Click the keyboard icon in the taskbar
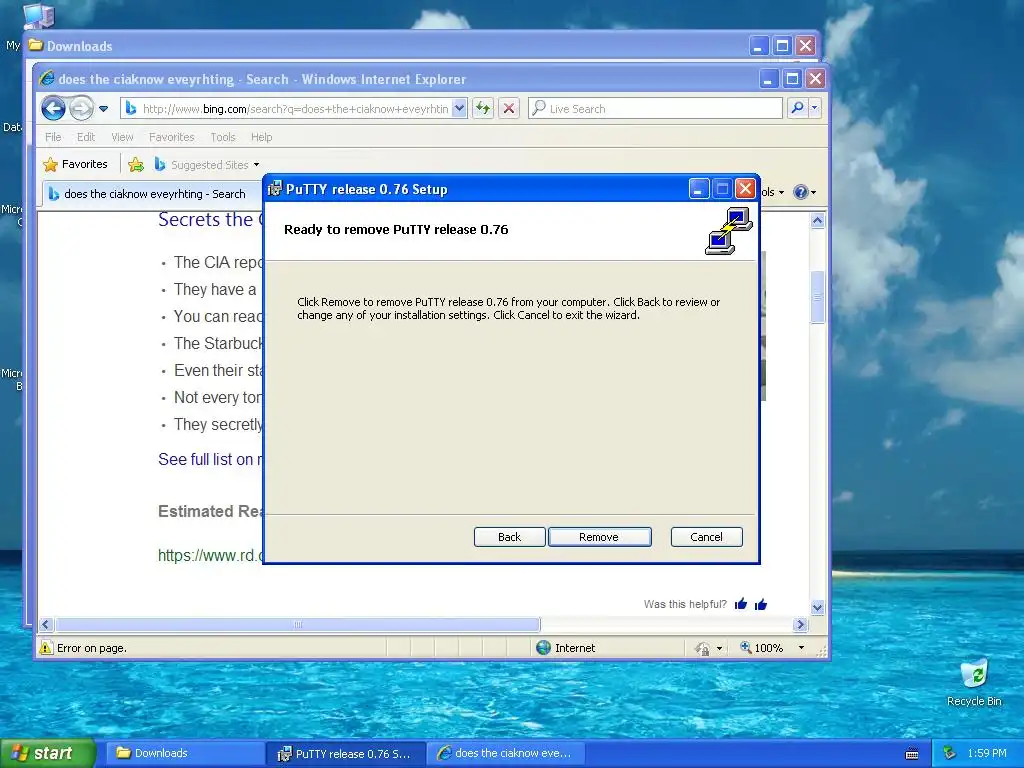 click(912, 754)
